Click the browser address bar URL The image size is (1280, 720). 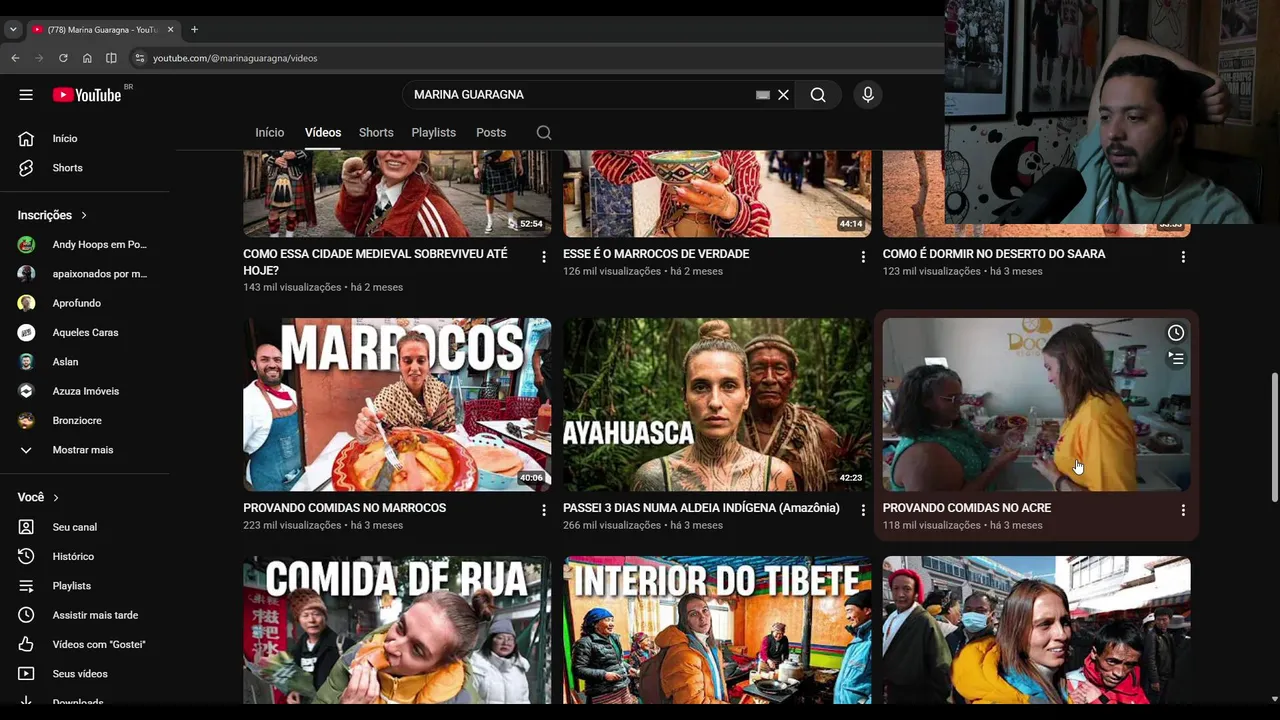(x=235, y=58)
